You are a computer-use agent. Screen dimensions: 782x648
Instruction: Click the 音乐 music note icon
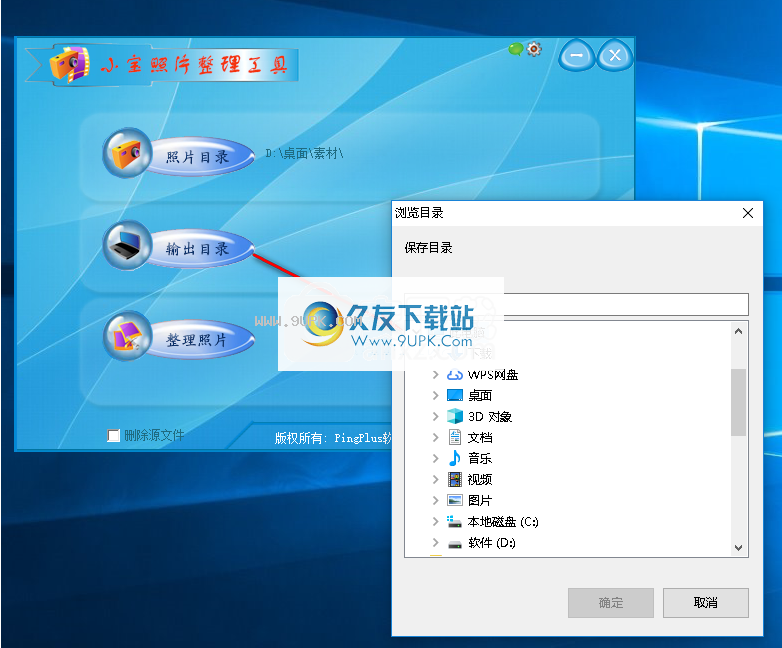tap(455, 458)
